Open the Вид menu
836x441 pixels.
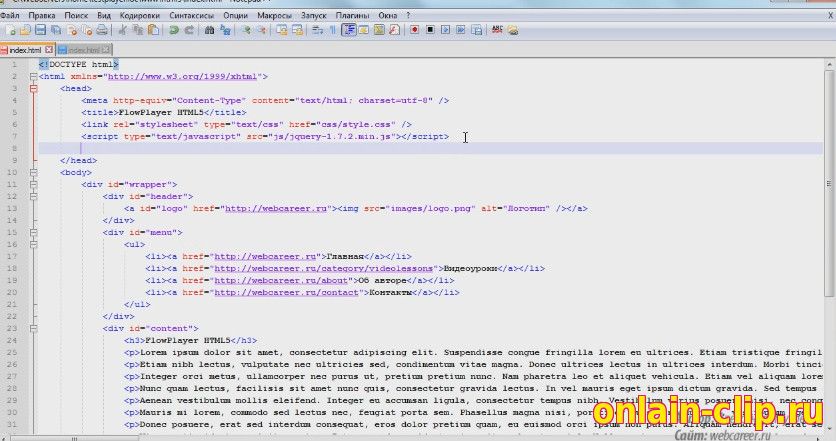(x=104, y=15)
